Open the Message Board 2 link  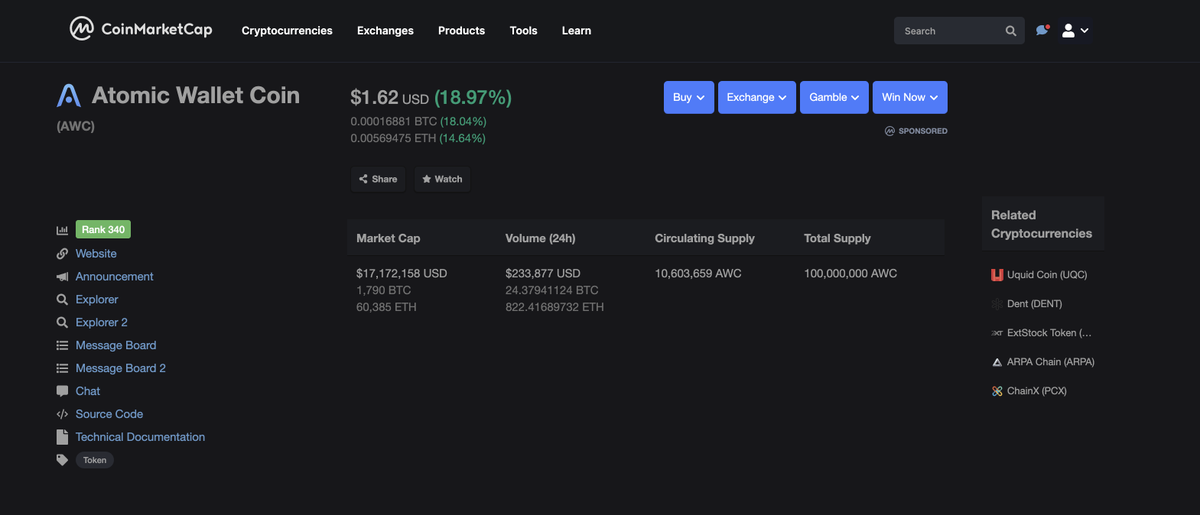pyautogui.click(x=121, y=369)
